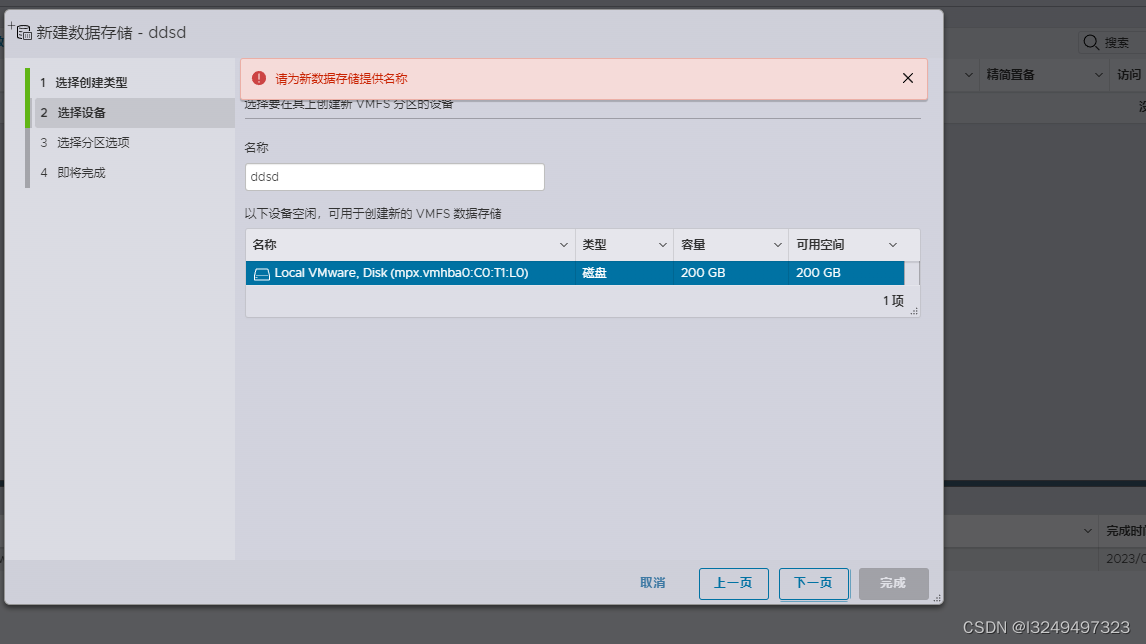
Task: Open dropdown arrow left of 精简置备 header
Action: [x=968, y=75]
